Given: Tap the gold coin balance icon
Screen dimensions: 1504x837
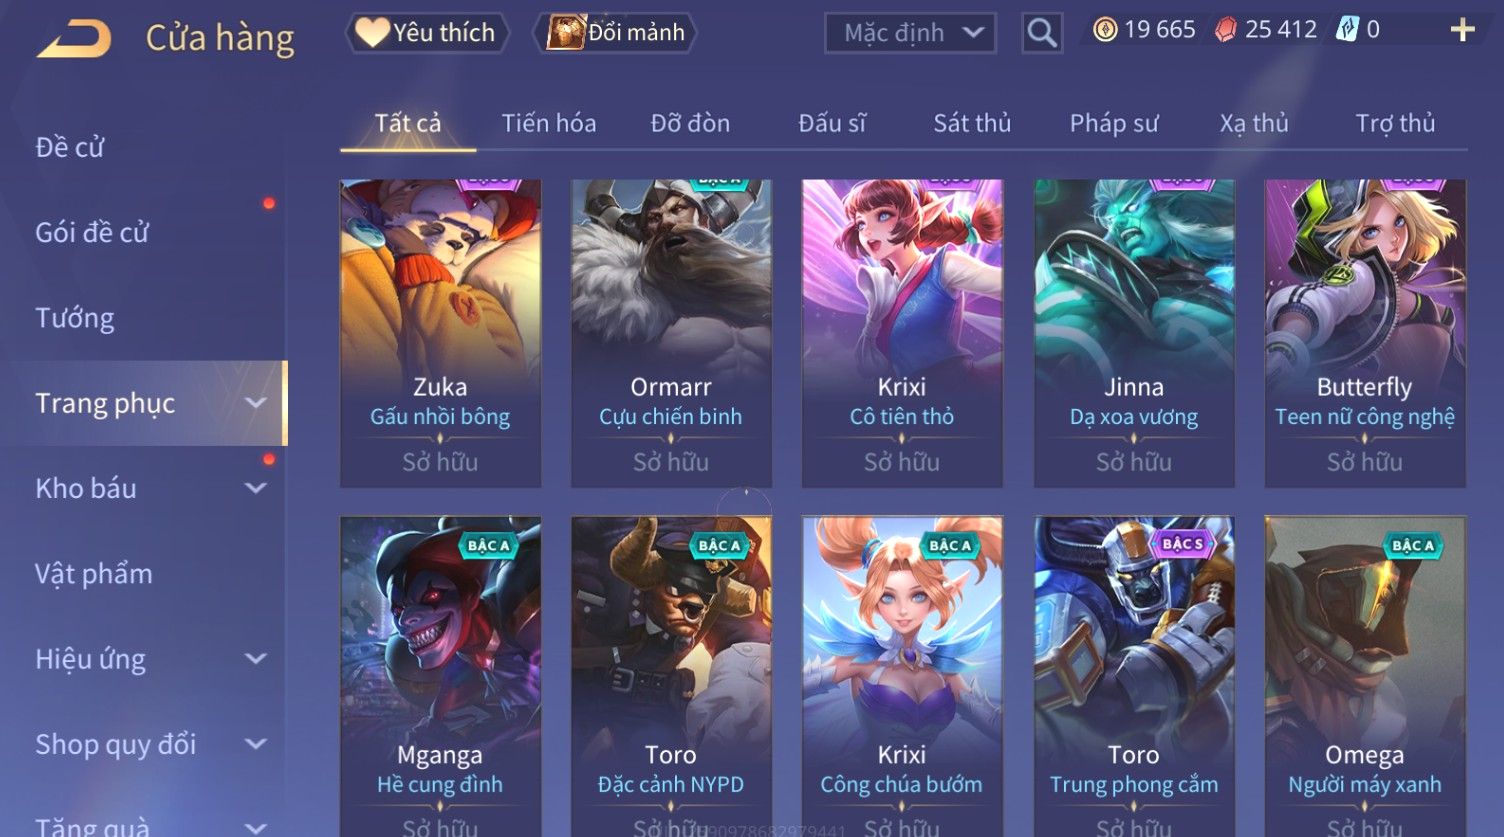Looking at the screenshot, I should click(x=1104, y=30).
